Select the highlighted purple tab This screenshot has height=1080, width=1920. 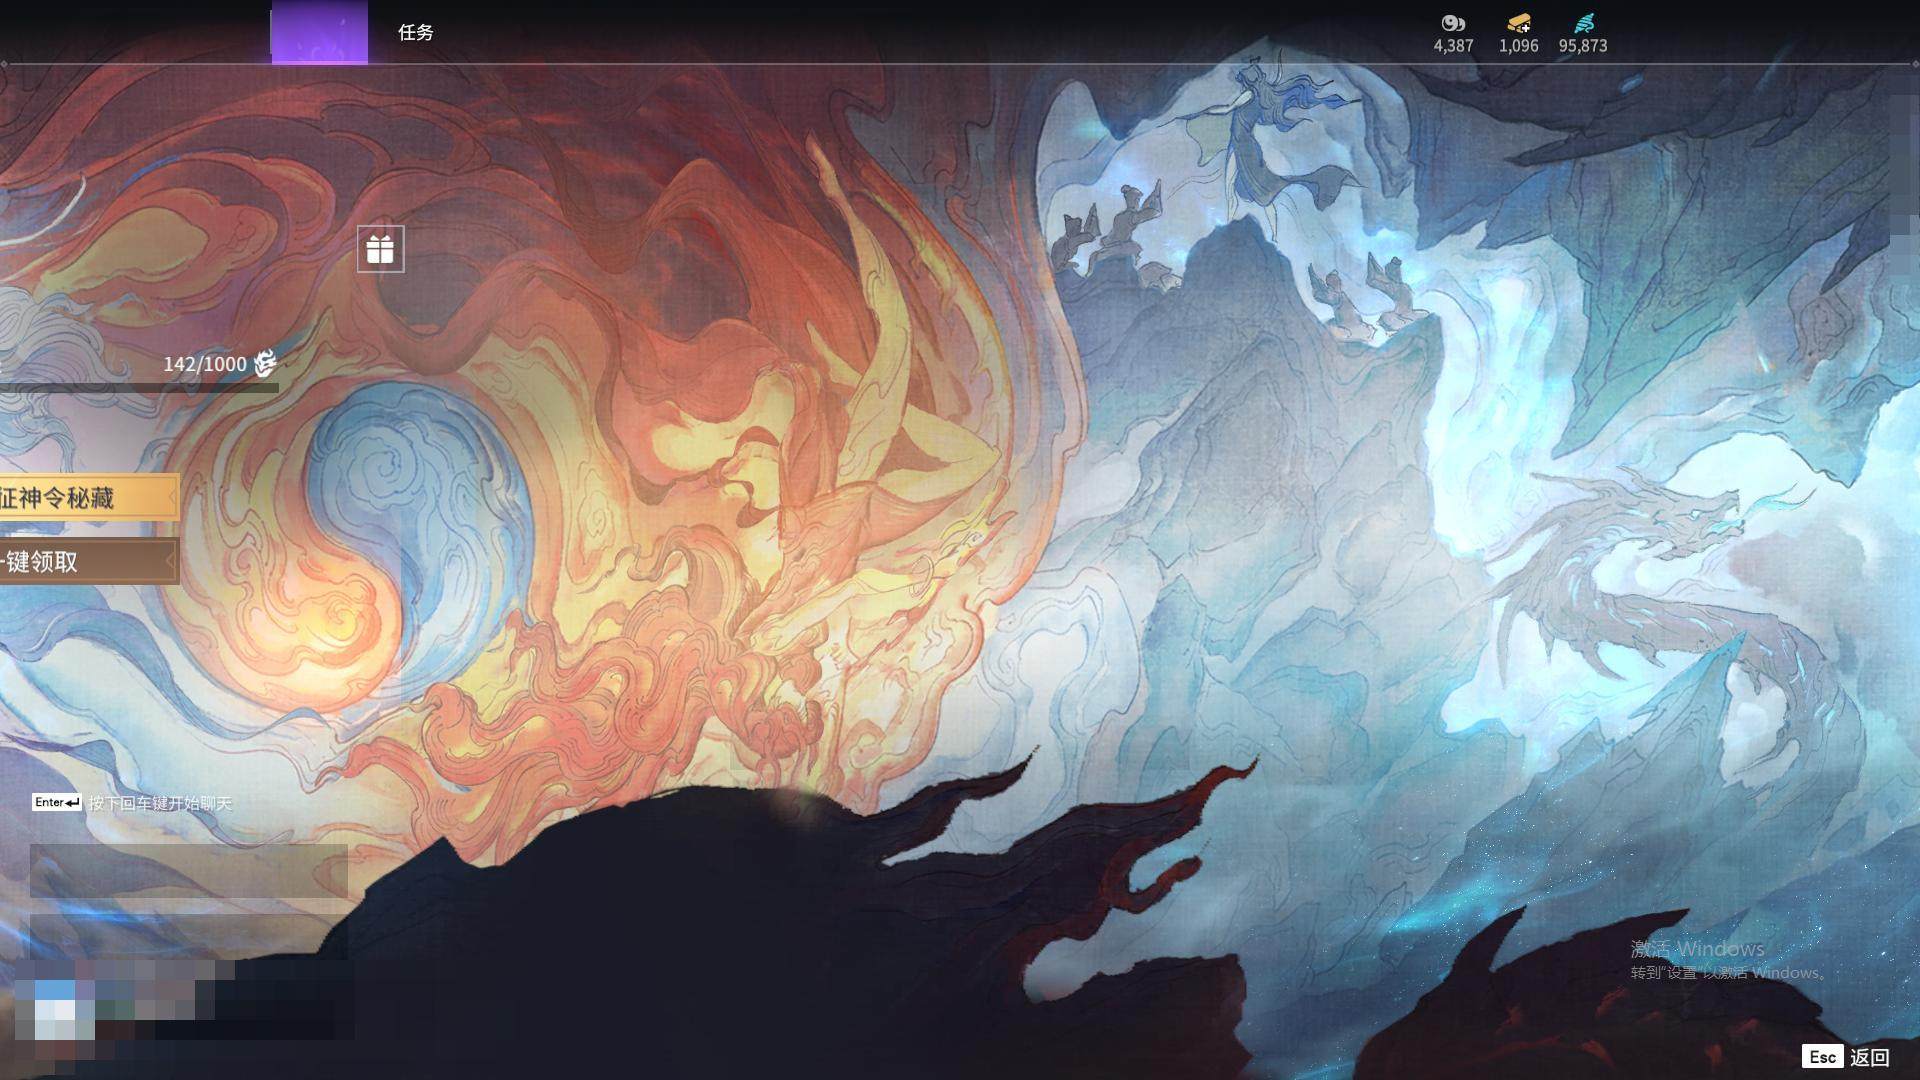tap(319, 33)
